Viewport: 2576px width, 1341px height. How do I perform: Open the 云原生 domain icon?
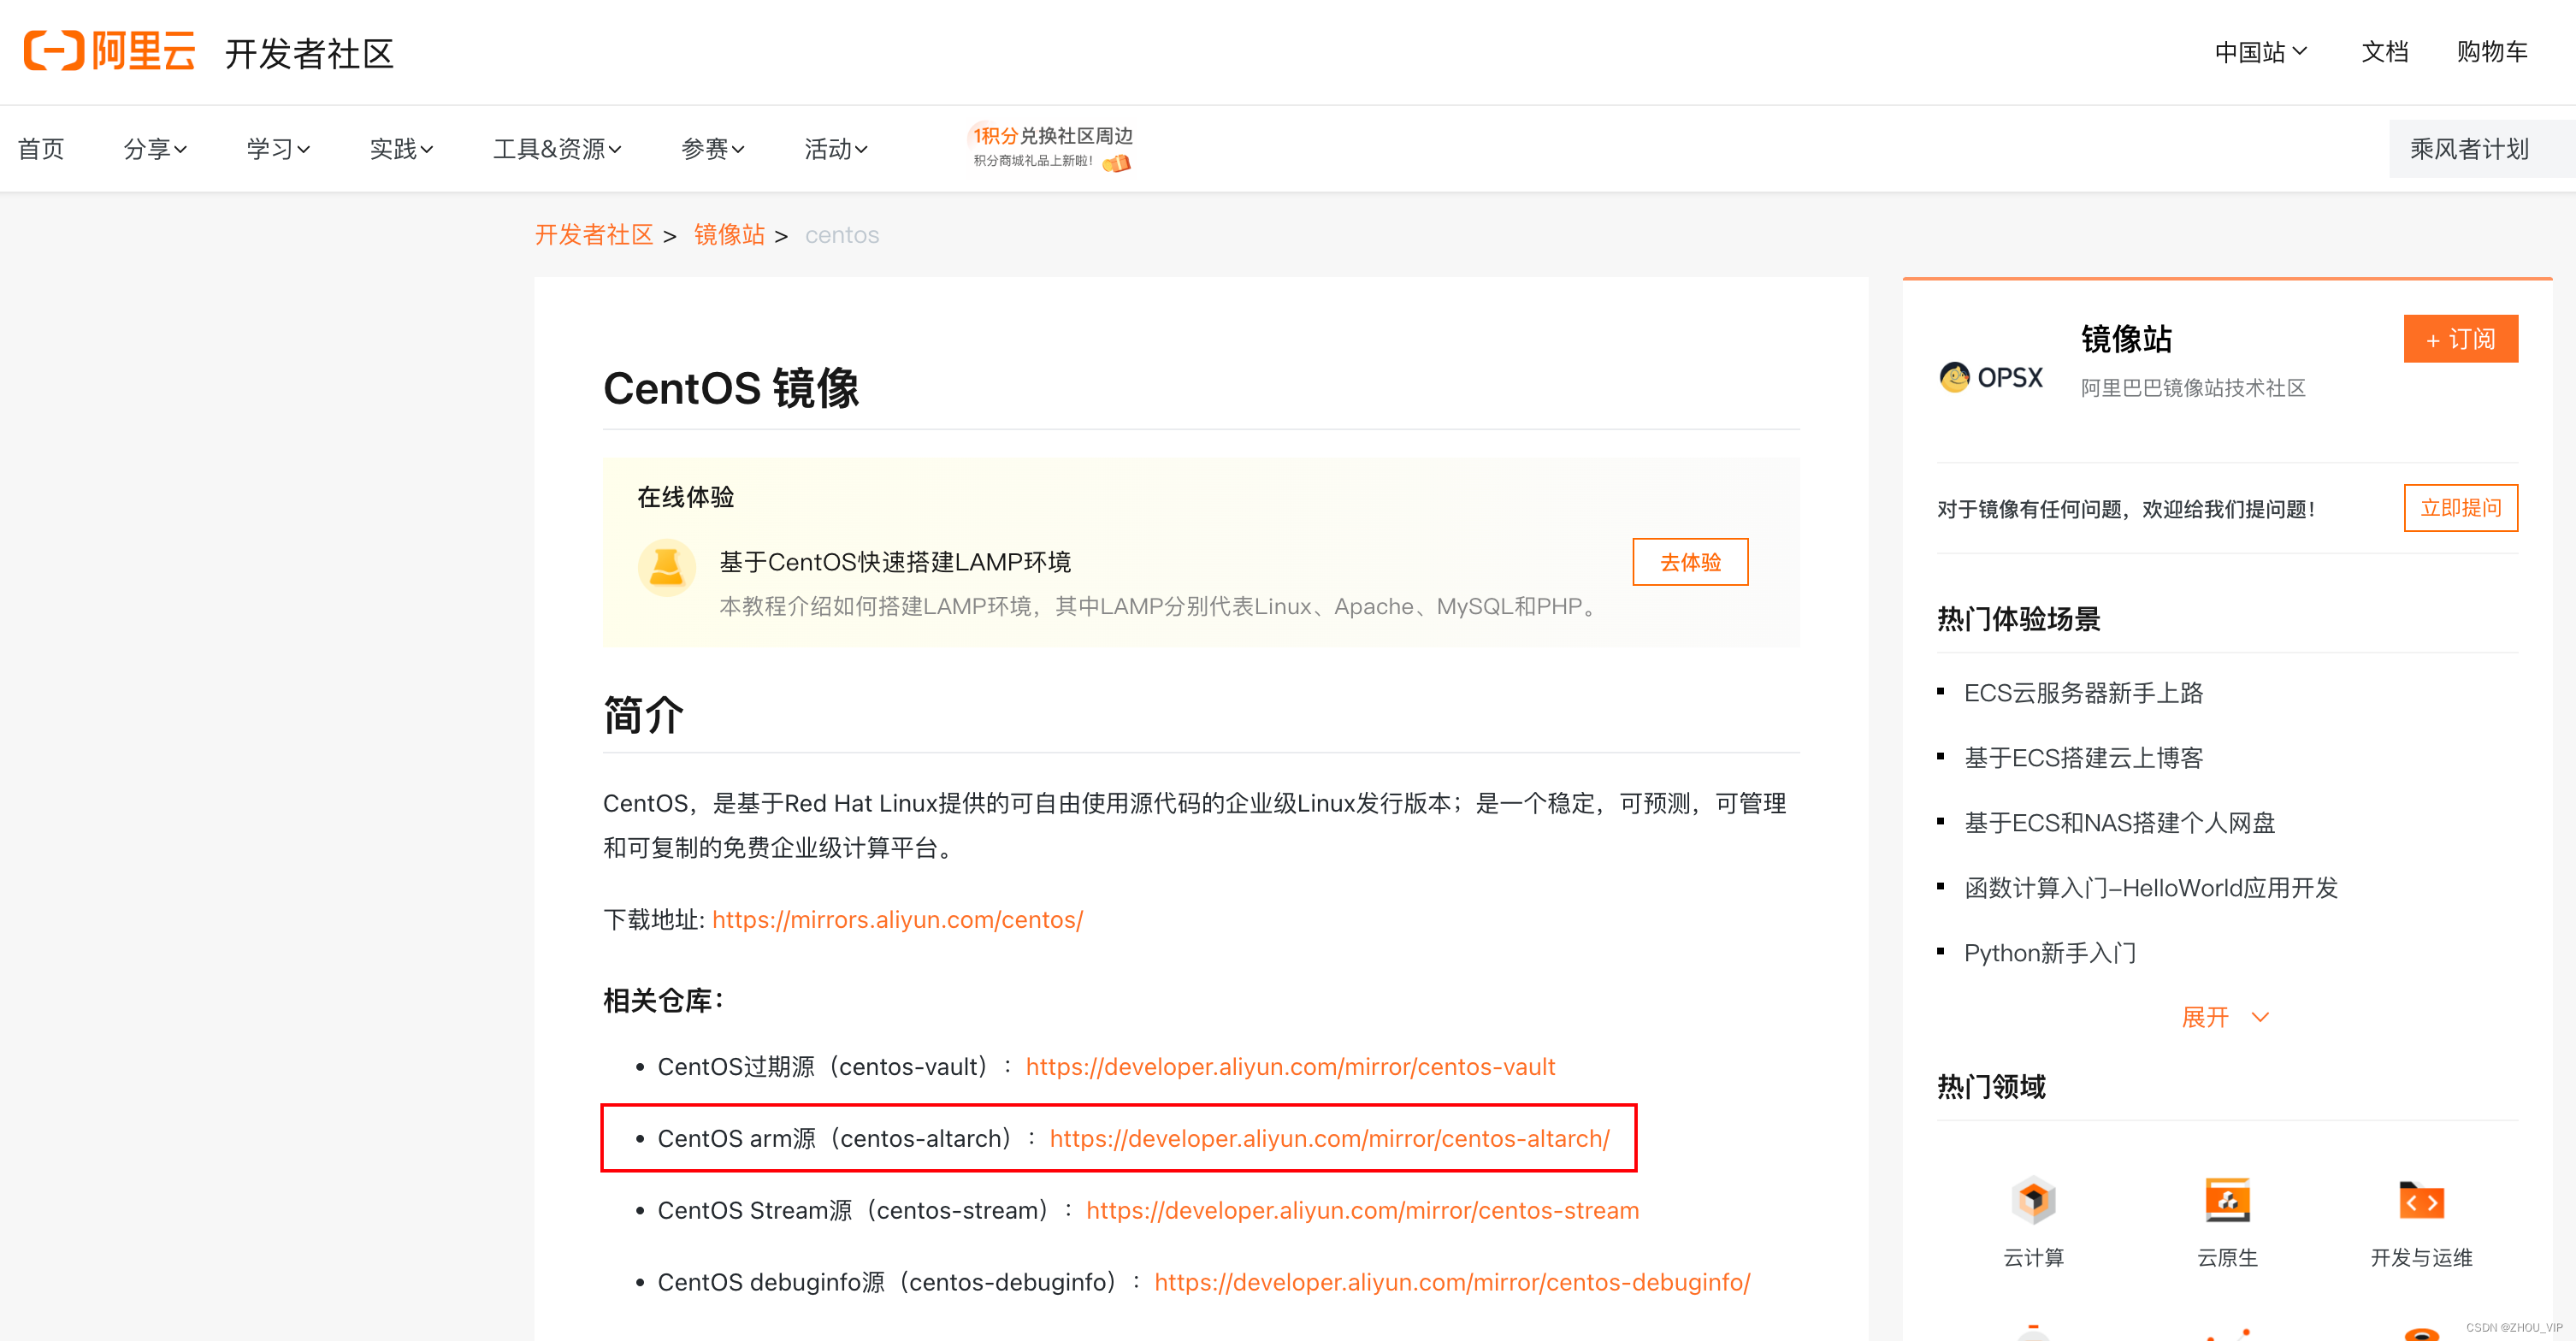tap(2227, 1200)
